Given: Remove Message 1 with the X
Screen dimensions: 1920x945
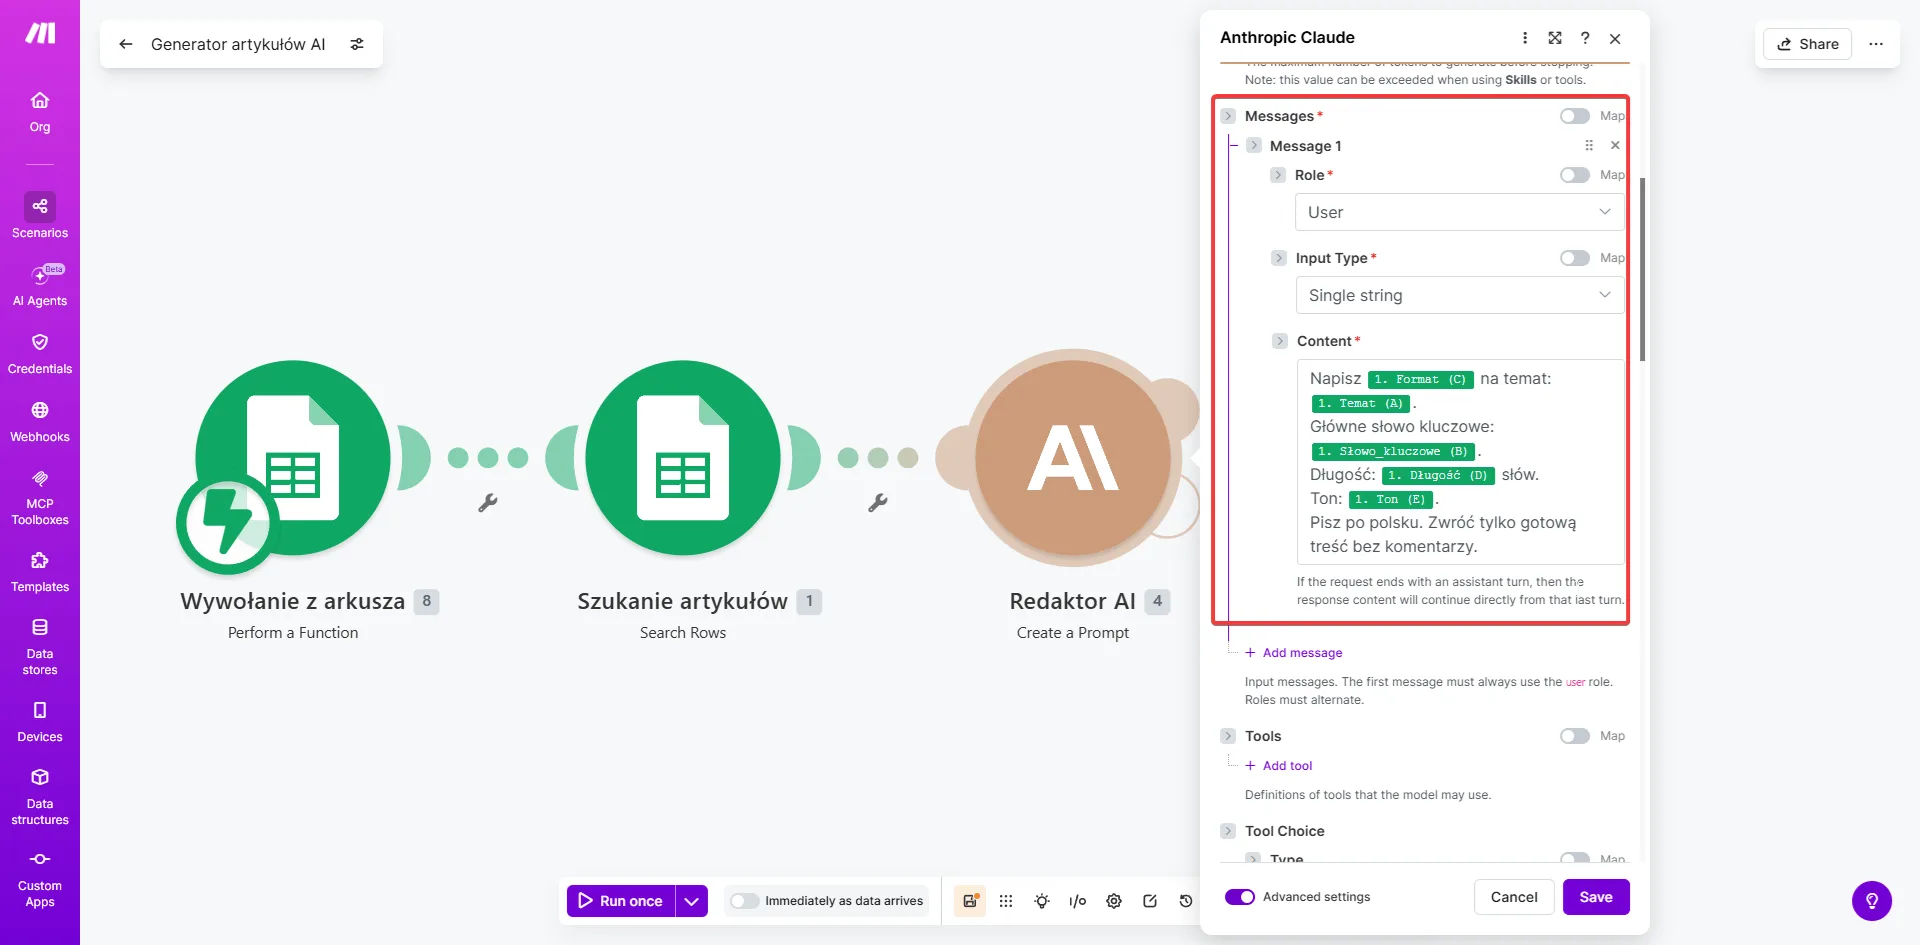Looking at the screenshot, I should click(x=1615, y=145).
